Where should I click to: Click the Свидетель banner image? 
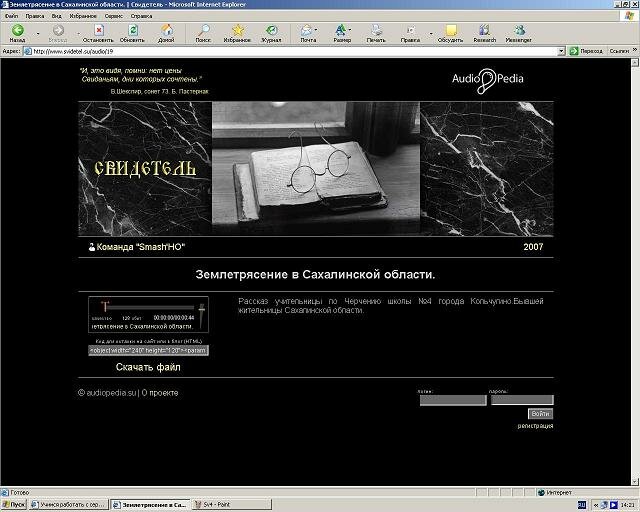tap(316, 169)
